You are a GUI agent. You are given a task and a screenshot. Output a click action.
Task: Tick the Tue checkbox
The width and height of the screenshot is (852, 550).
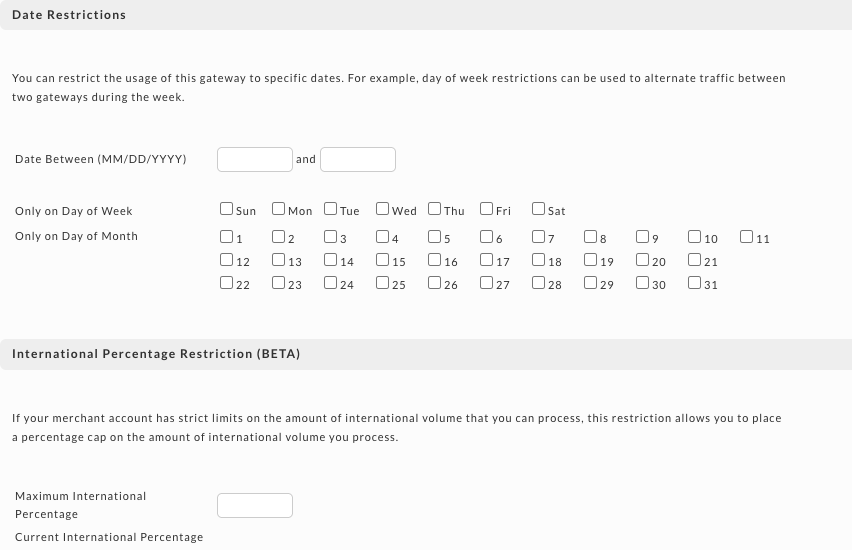(x=330, y=209)
